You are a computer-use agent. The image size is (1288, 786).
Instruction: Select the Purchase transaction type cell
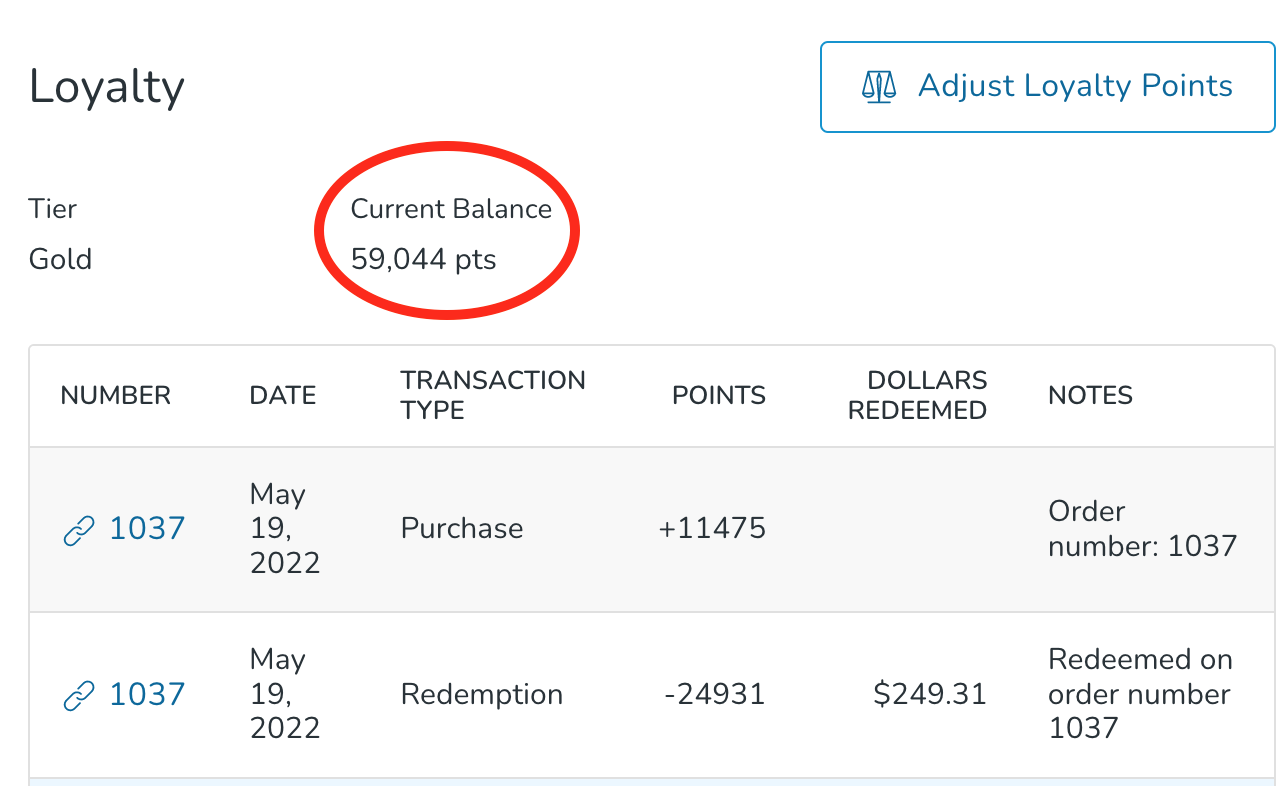point(461,528)
